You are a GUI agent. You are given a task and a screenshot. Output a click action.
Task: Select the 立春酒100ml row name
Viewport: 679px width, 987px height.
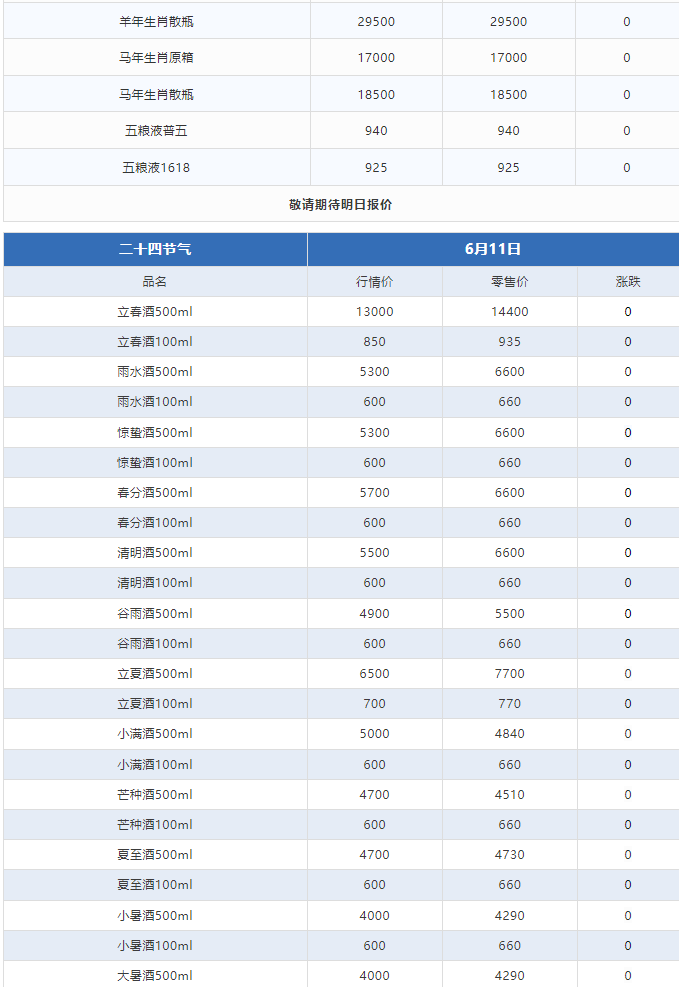pos(155,342)
